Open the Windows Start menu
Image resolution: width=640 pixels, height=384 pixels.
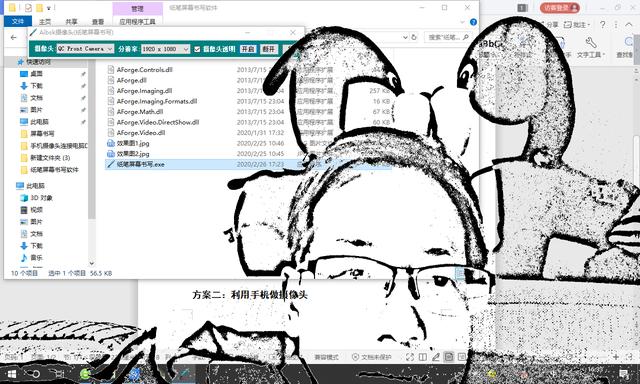click(11, 374)
